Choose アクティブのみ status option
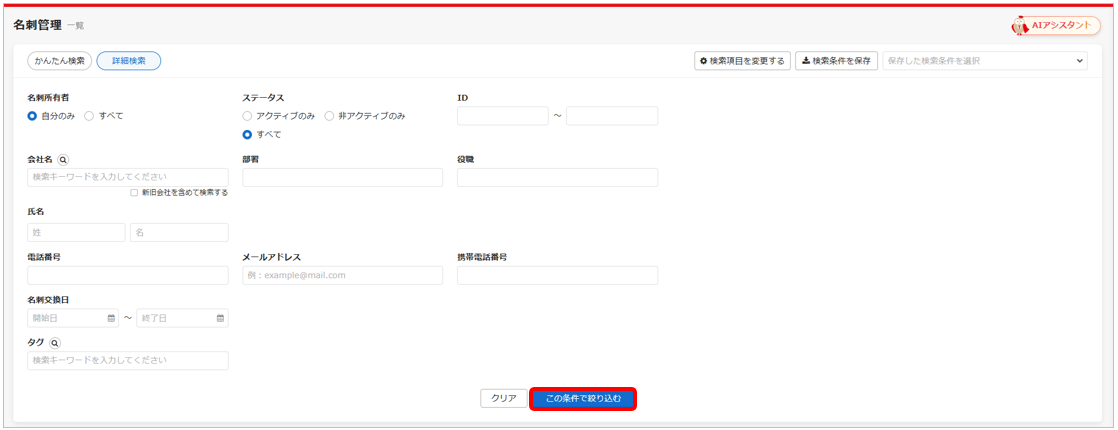The width and height of the screenshot is (1118, 430). coord(247,116)
